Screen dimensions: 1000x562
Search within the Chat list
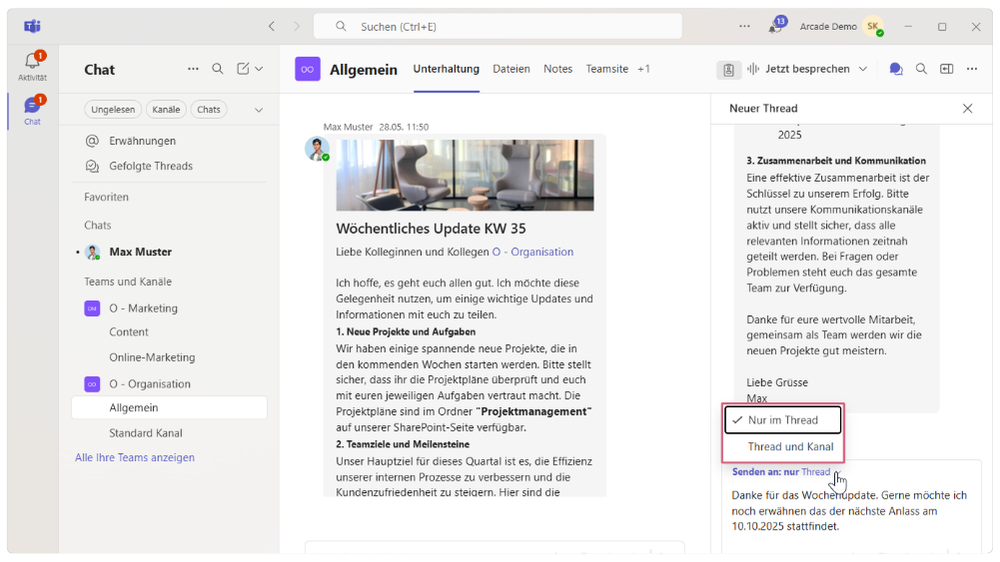click(217, 68)
